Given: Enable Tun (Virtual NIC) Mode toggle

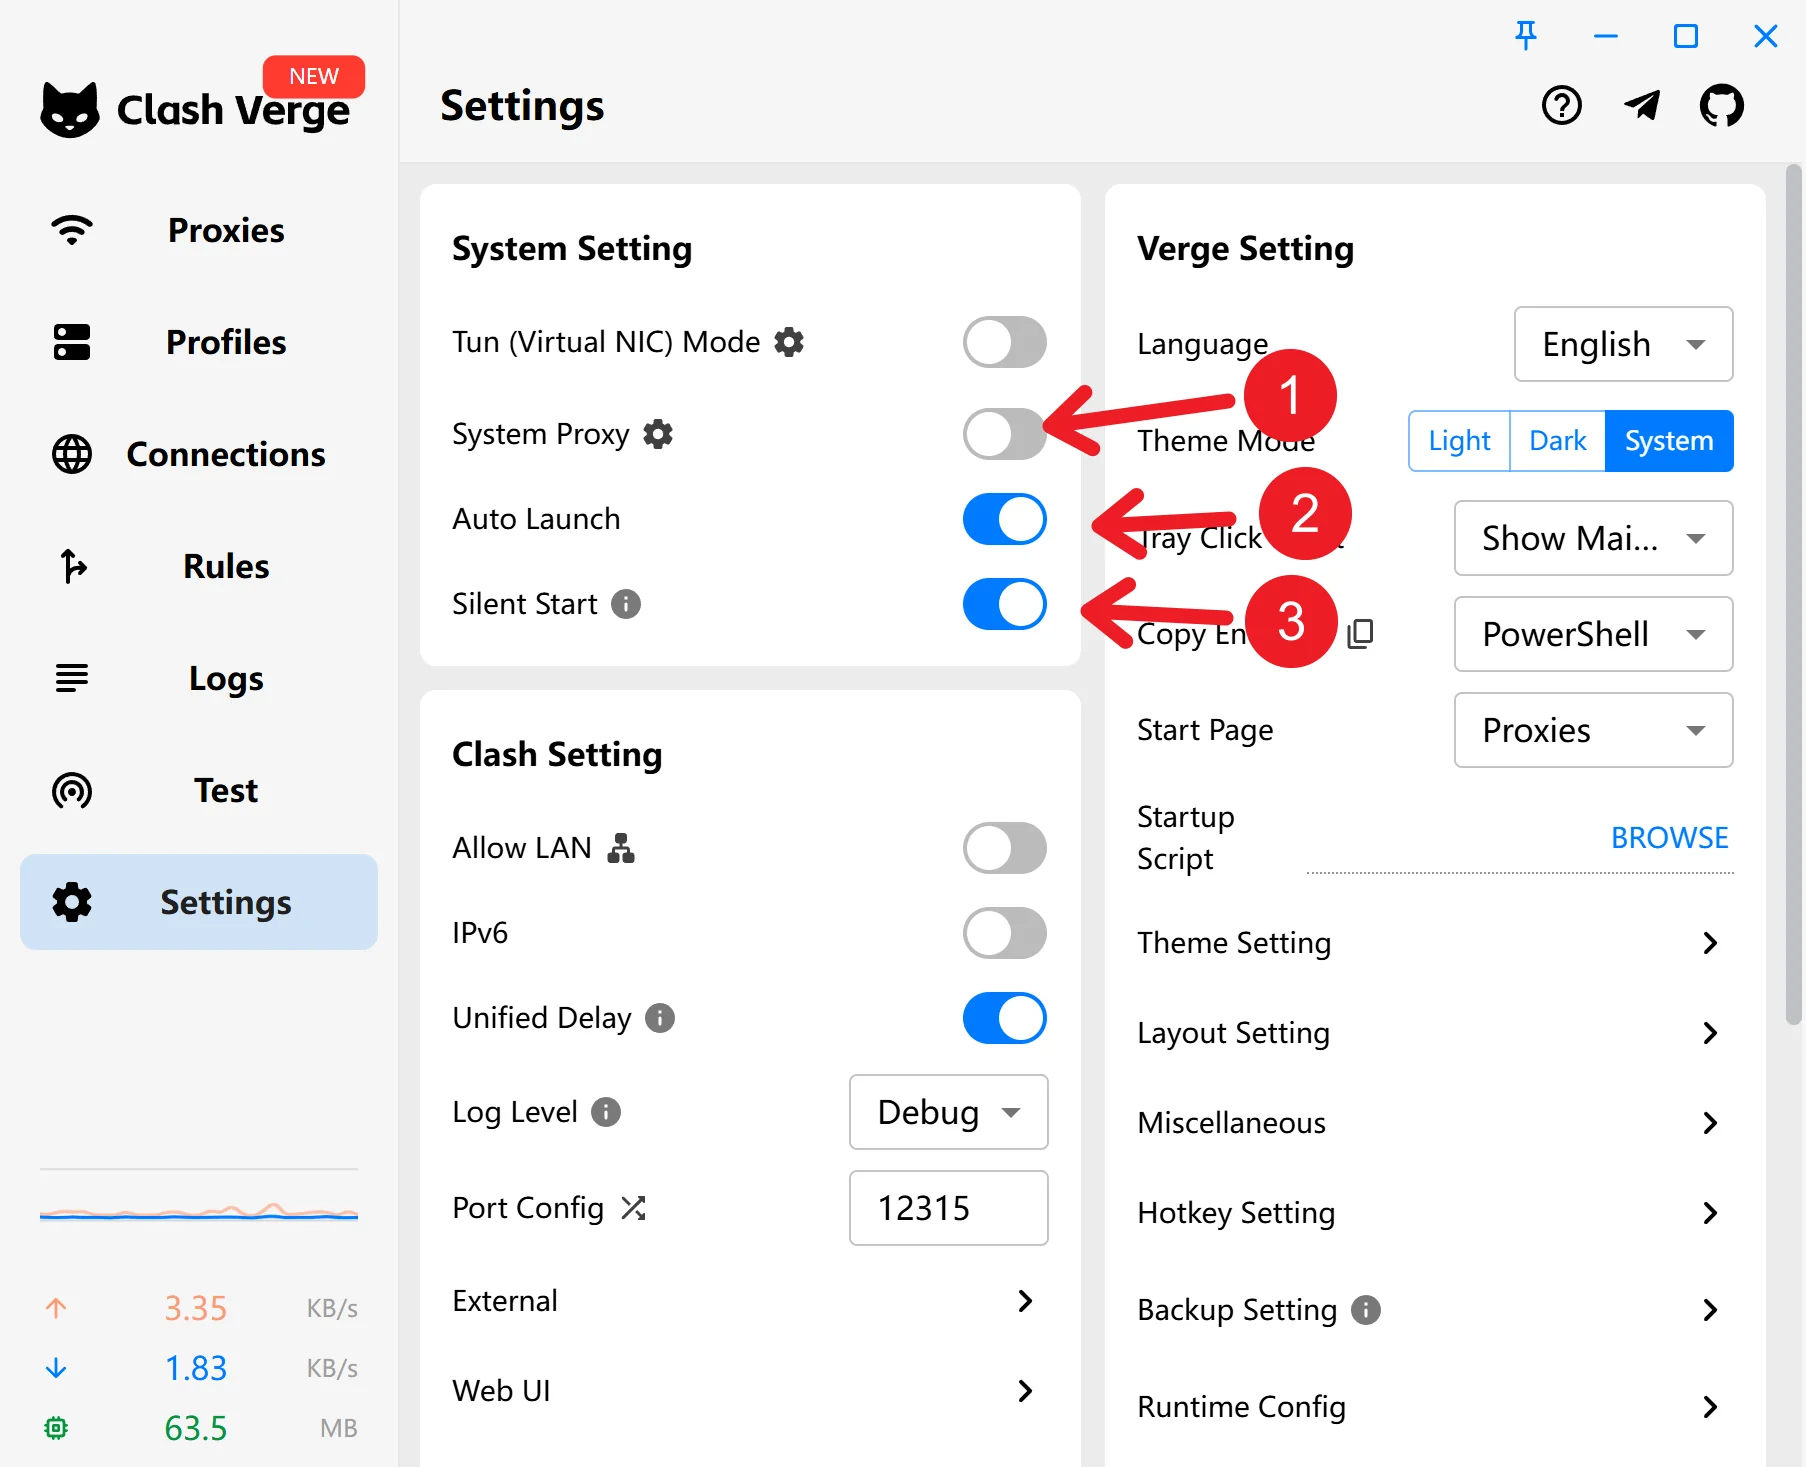Looking at the screenshot, I should (x=1005, y=342).
